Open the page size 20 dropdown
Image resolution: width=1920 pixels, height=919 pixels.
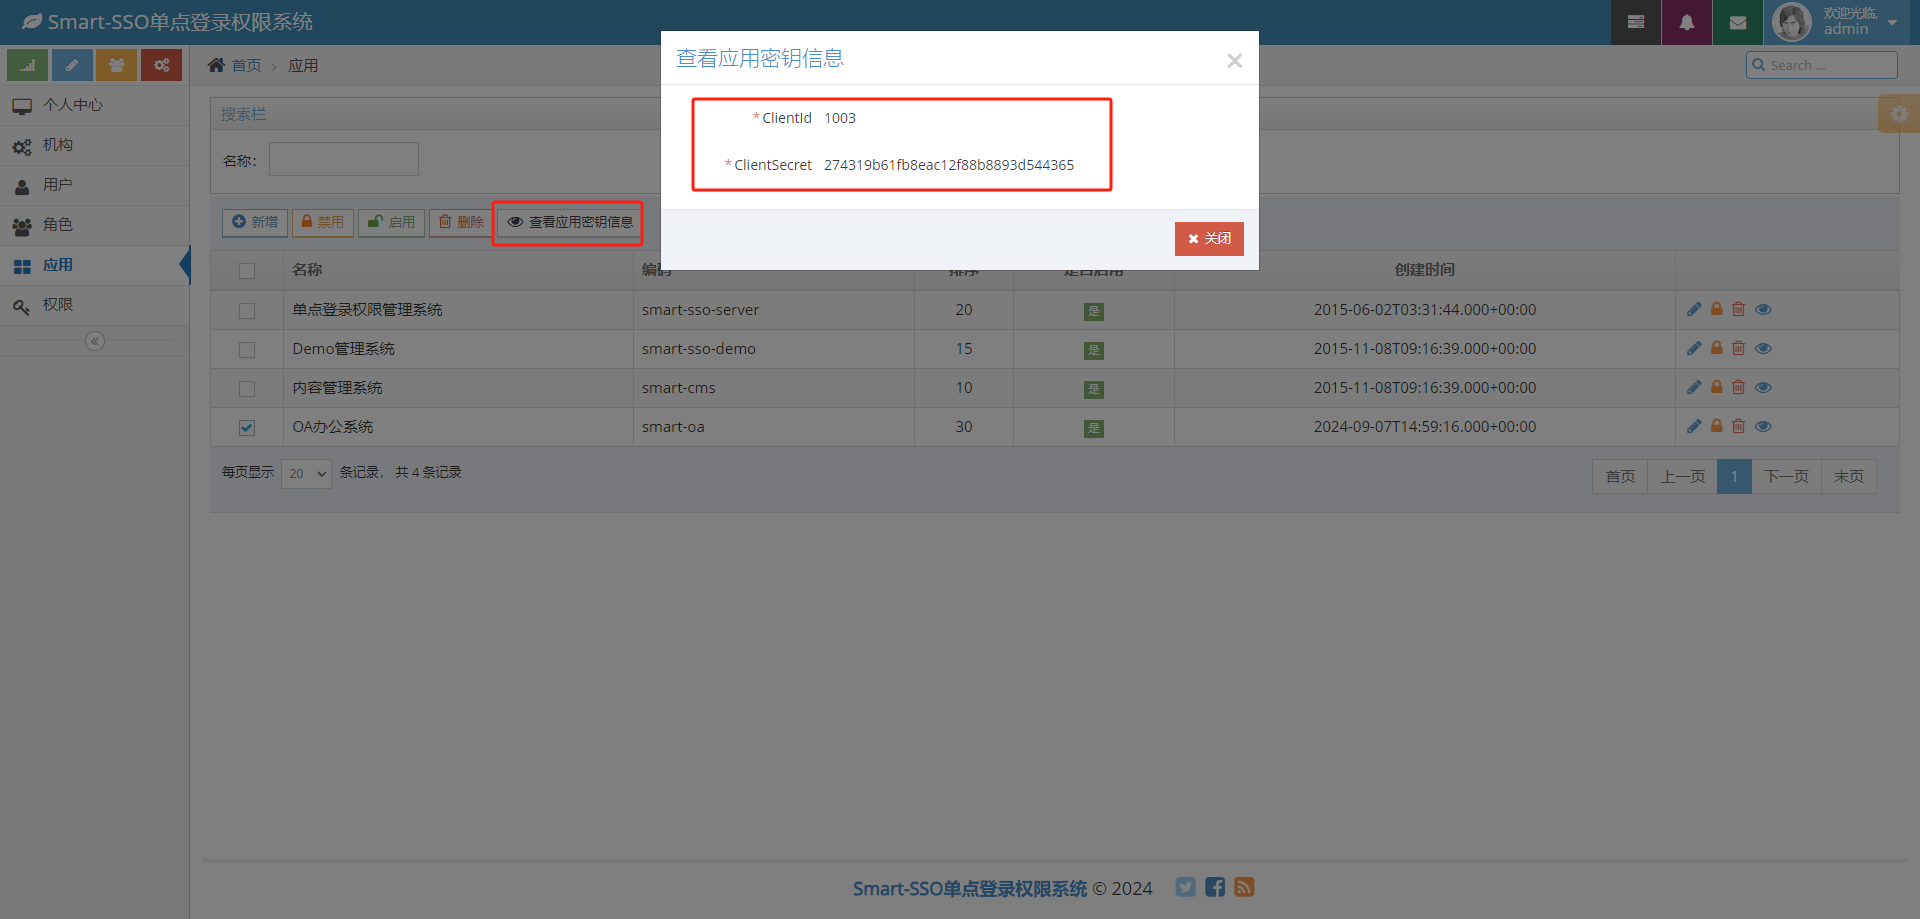(x=306, y=473)
